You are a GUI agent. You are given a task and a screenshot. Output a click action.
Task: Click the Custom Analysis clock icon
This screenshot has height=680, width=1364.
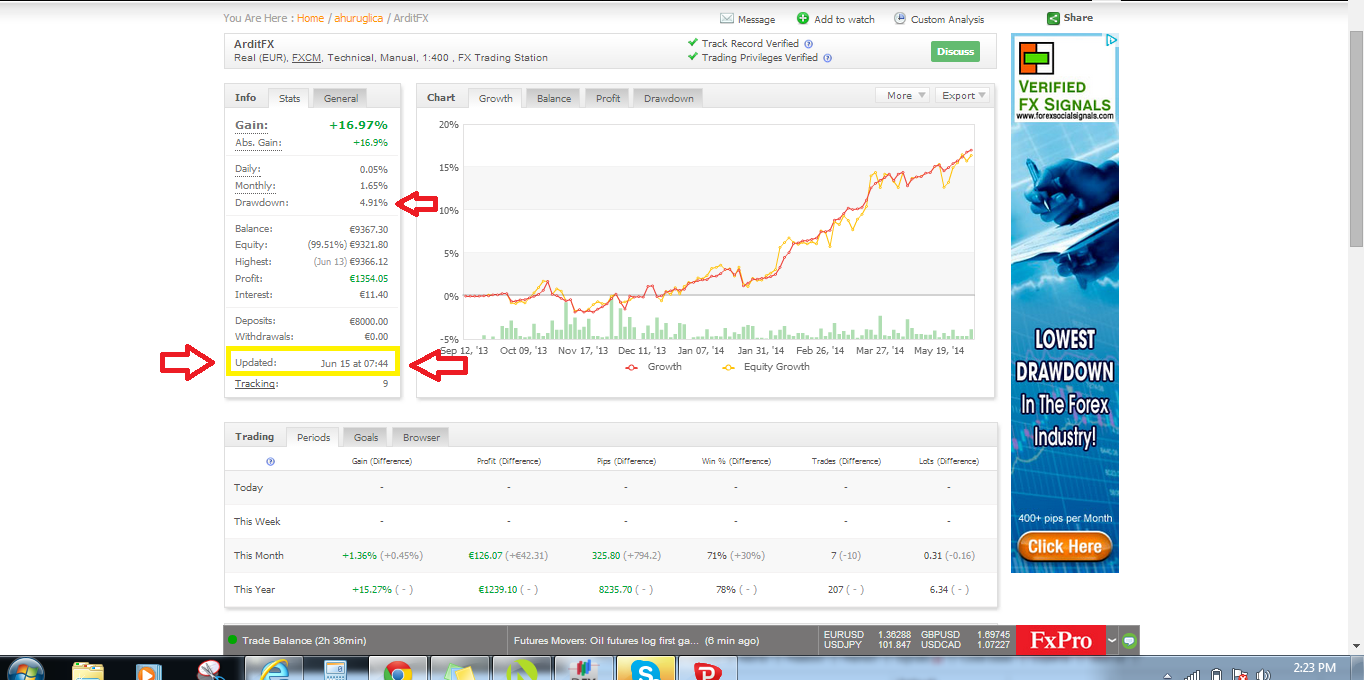[900, 18]
